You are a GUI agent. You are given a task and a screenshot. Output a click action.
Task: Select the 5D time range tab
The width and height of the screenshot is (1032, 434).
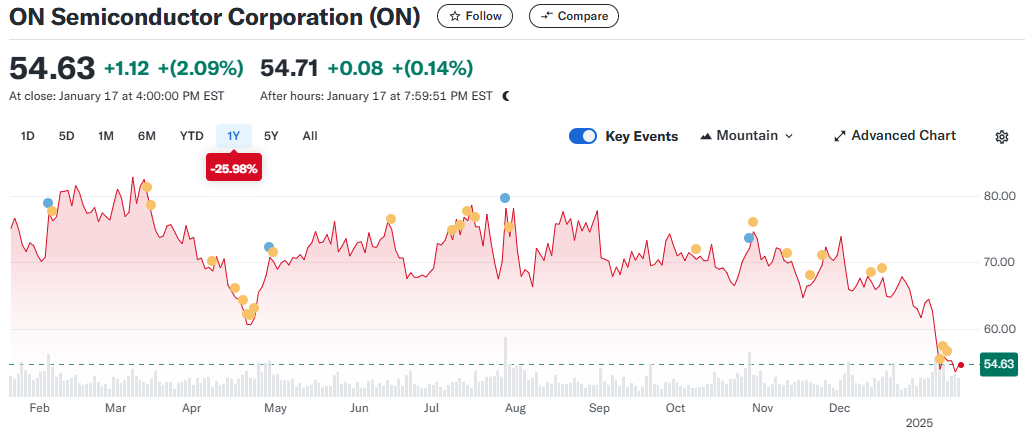click(x=66, y=136)
